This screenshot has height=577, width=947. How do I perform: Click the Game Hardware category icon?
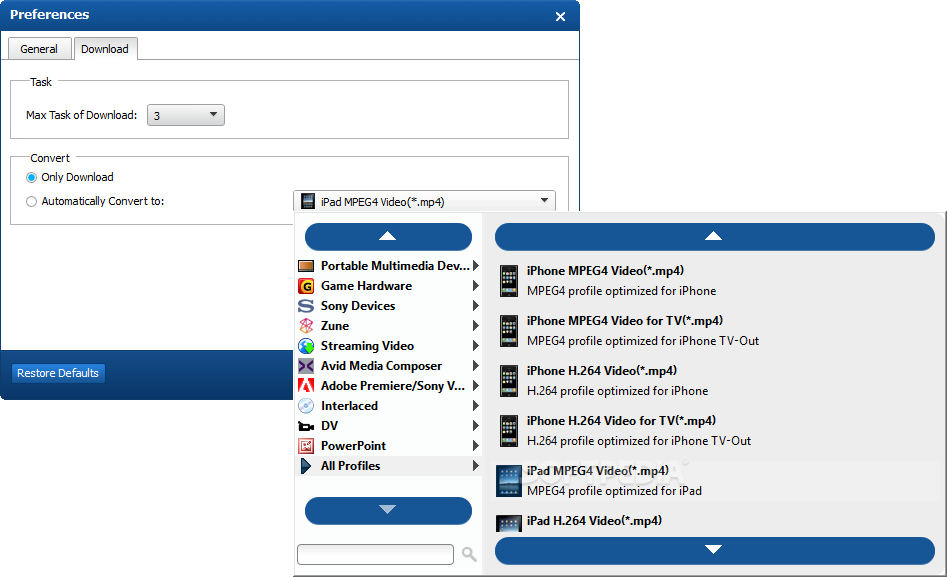point(306,286)
